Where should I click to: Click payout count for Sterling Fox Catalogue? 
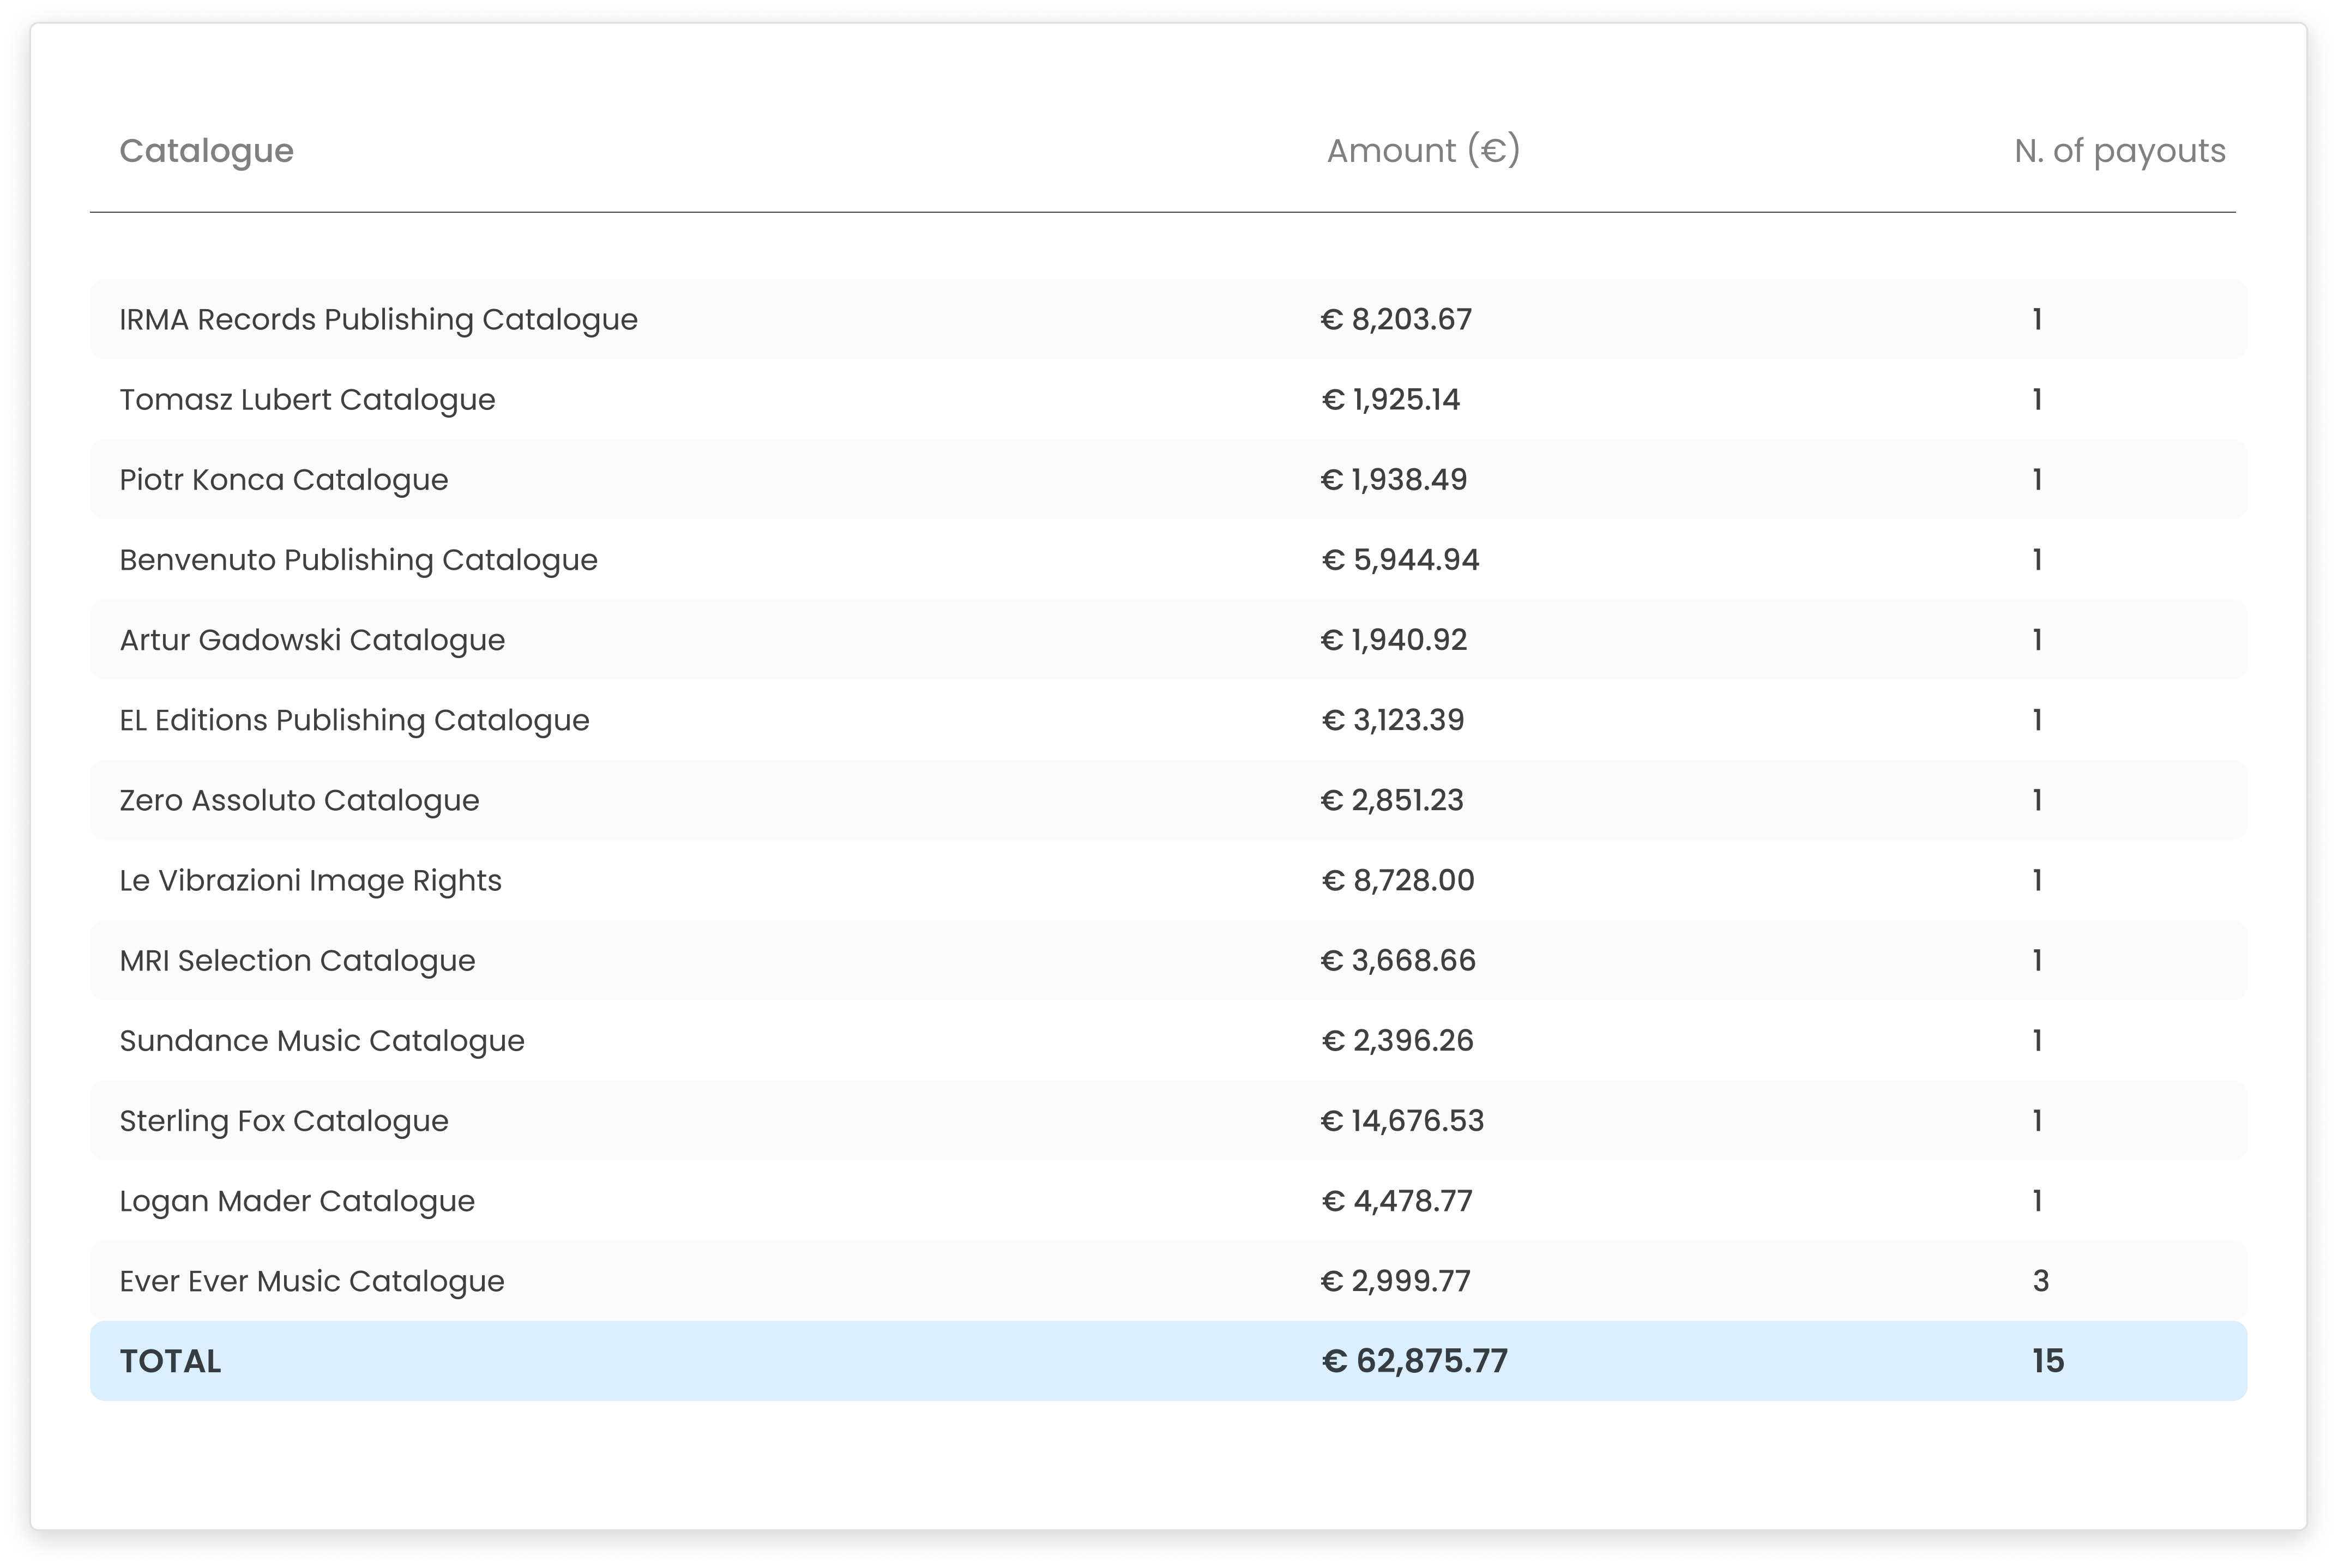[x=2037, y=1120]
